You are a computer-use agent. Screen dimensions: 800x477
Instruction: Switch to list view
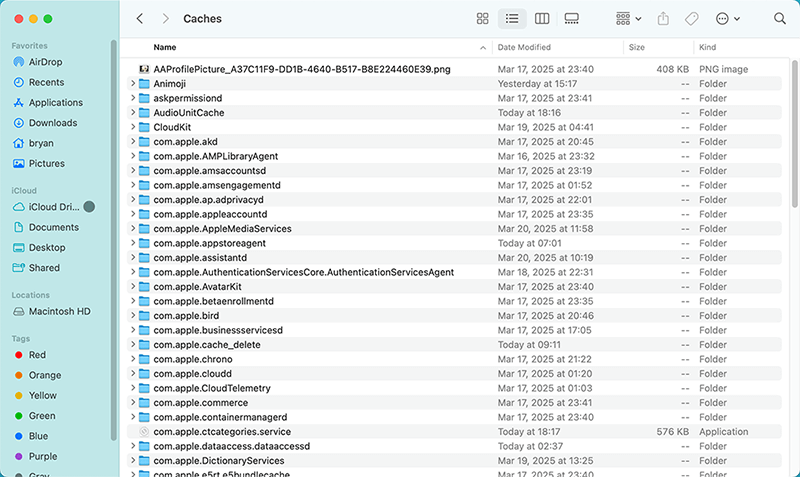pyautogui.click(x=512, y=19)
